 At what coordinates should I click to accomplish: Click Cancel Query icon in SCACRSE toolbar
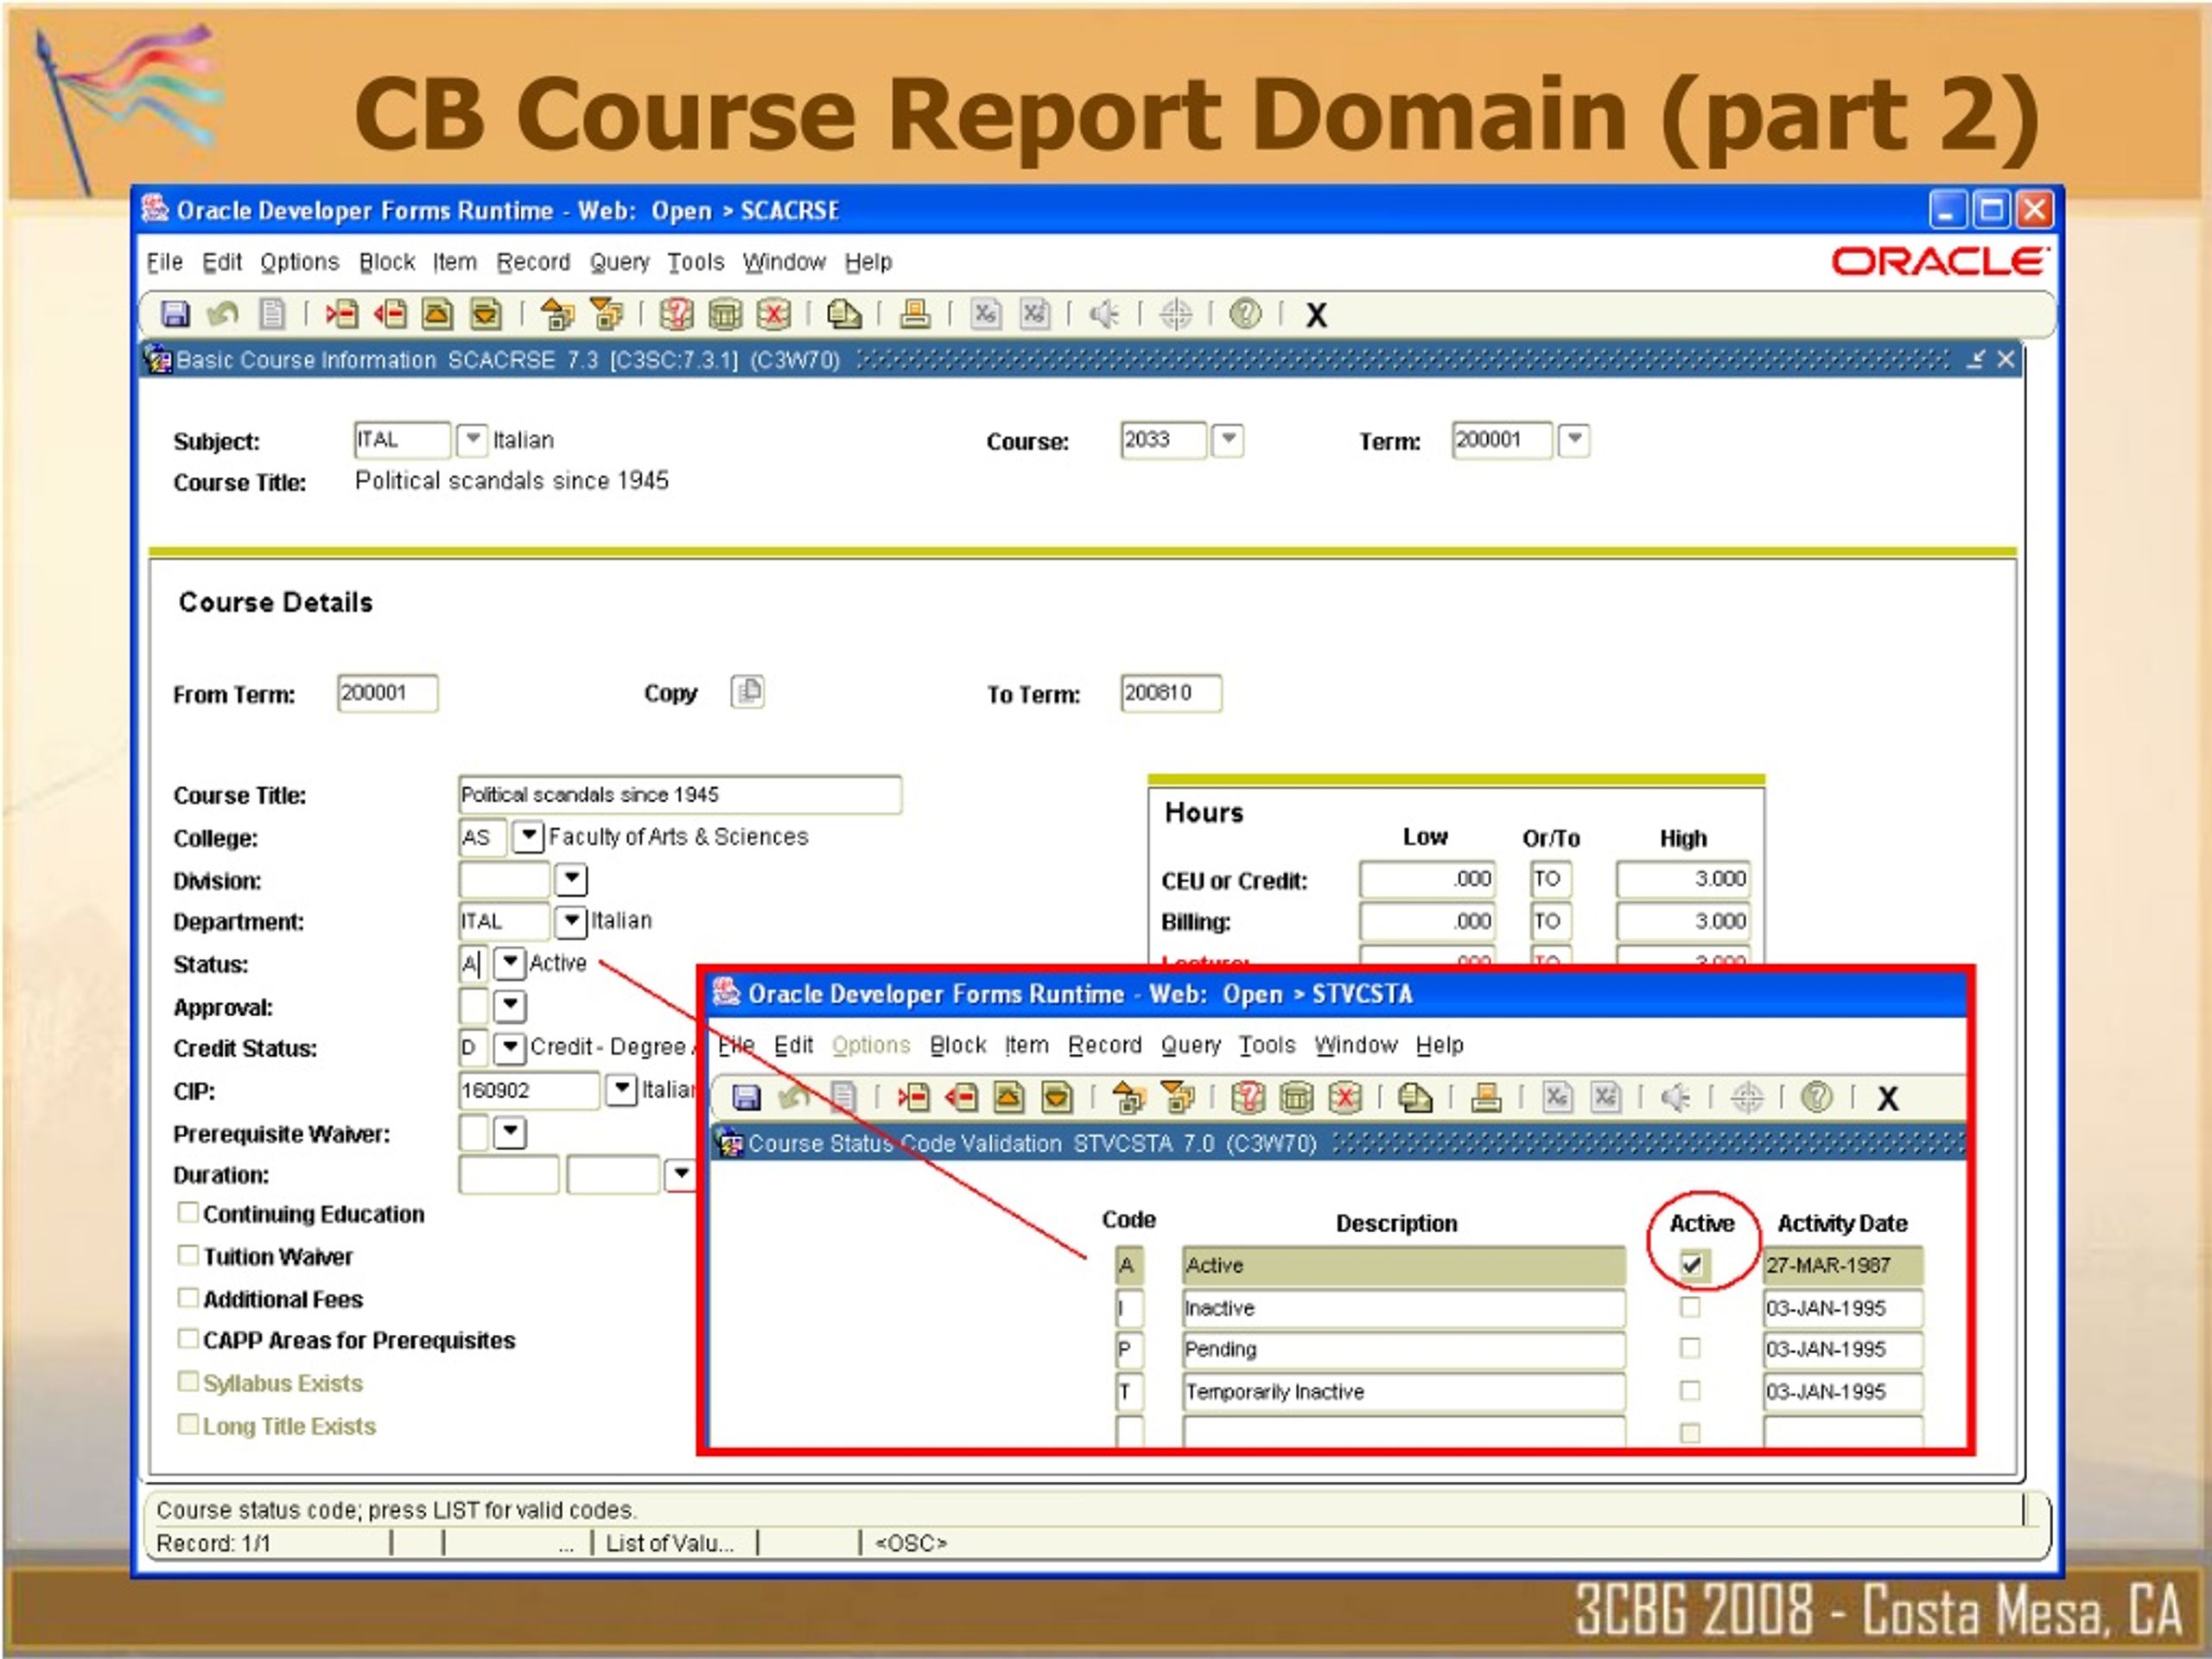click(x=774, y=314)
